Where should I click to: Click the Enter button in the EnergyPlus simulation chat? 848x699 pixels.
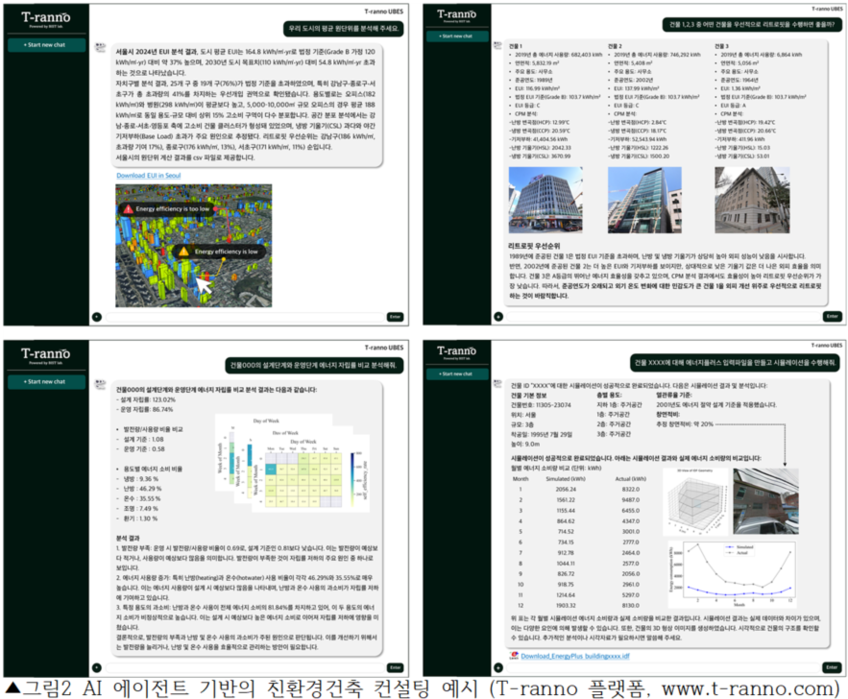click(x=832, y=668)
